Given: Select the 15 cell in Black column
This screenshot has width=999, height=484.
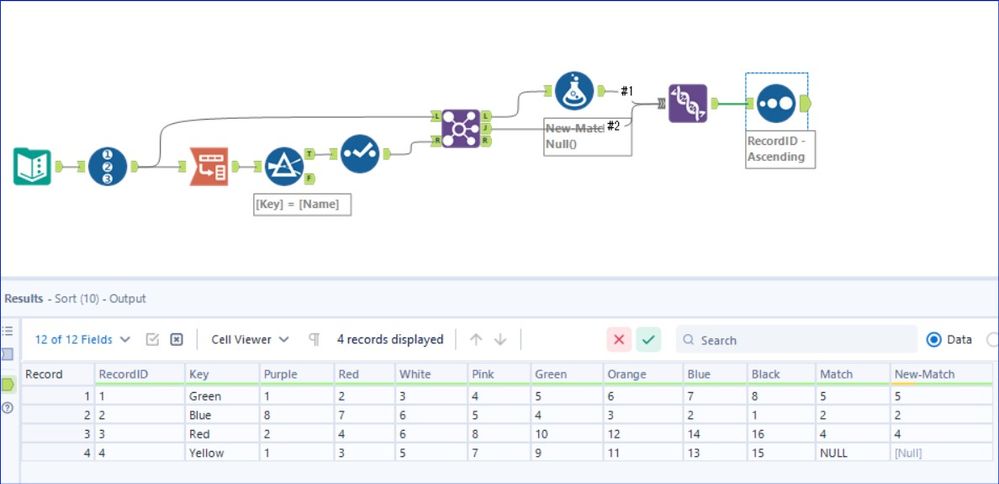Looking at the screenshot, I should coord(782,453).
